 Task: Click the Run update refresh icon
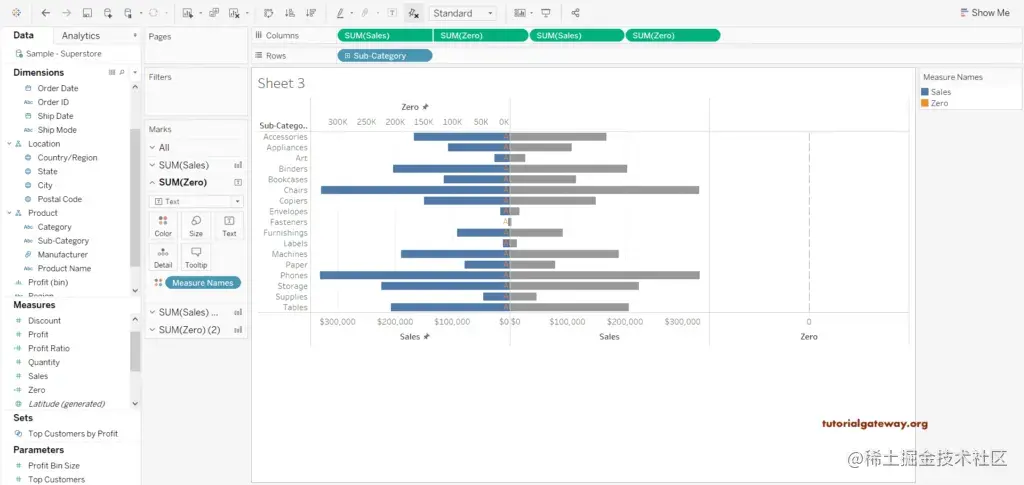click(153, 12)
